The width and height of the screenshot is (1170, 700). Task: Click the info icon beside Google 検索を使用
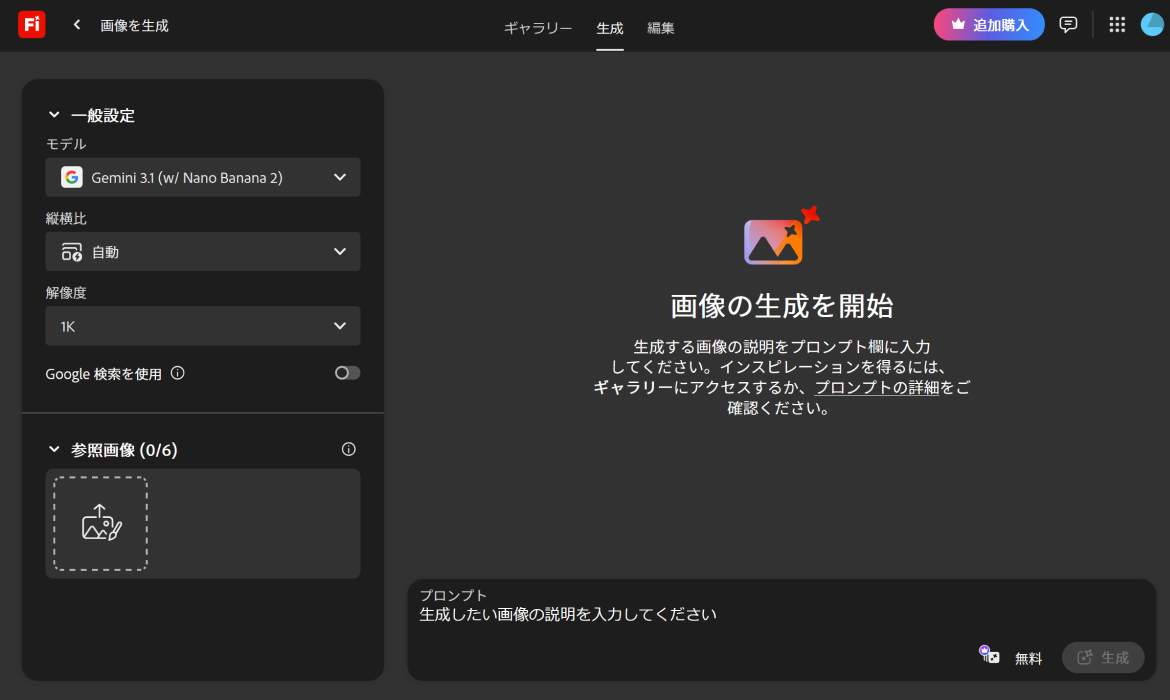click(178, 373)
